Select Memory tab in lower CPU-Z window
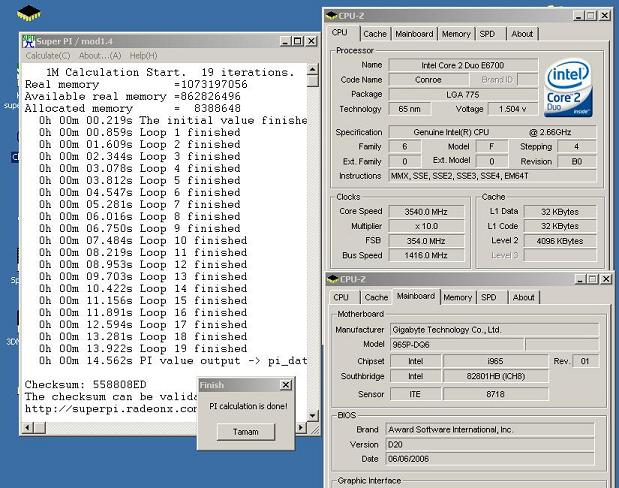 click(x=458, y=297)
